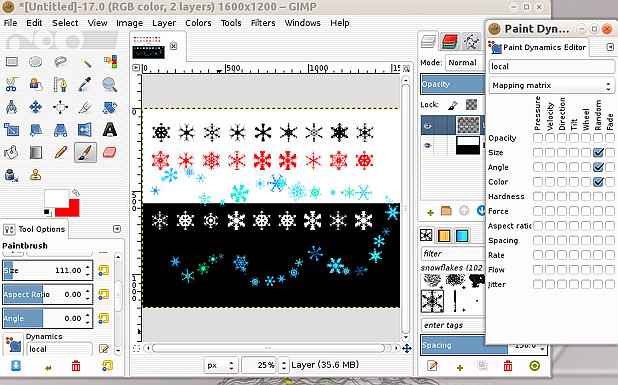Click the red background color swatch
Viewport: 618px width, 385px height.
[73, 211]
